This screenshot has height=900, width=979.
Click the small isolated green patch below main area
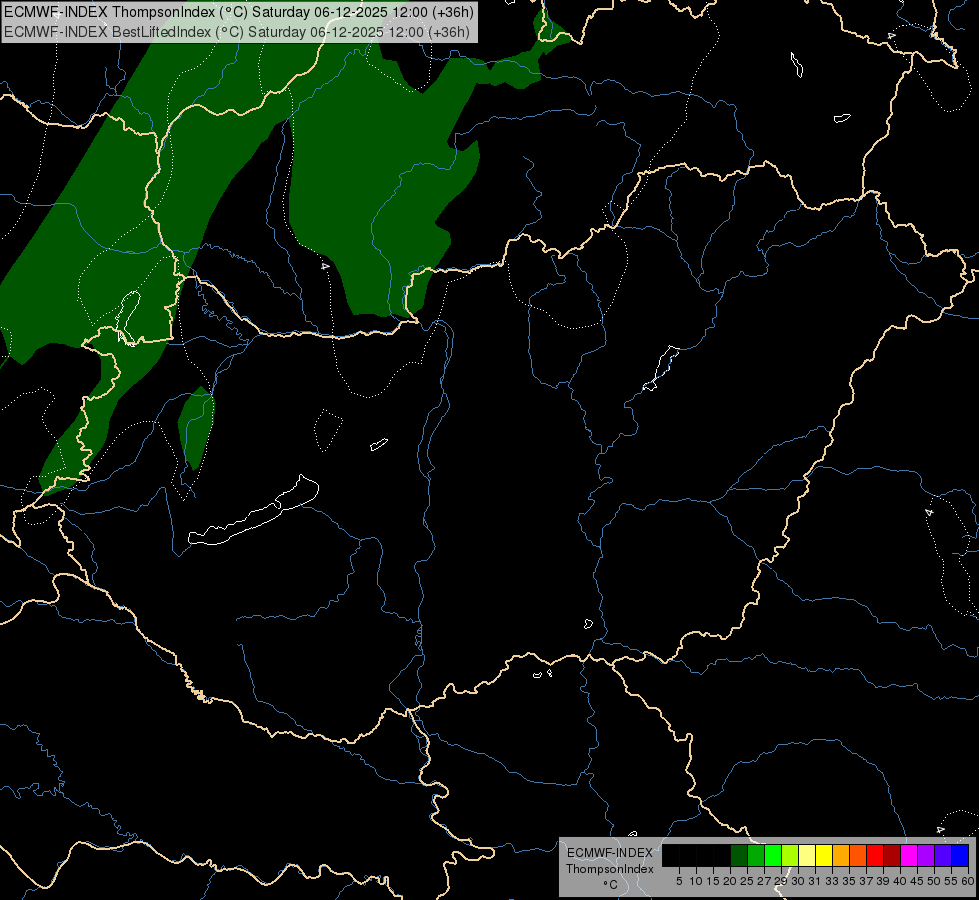[x=197, y=428]
